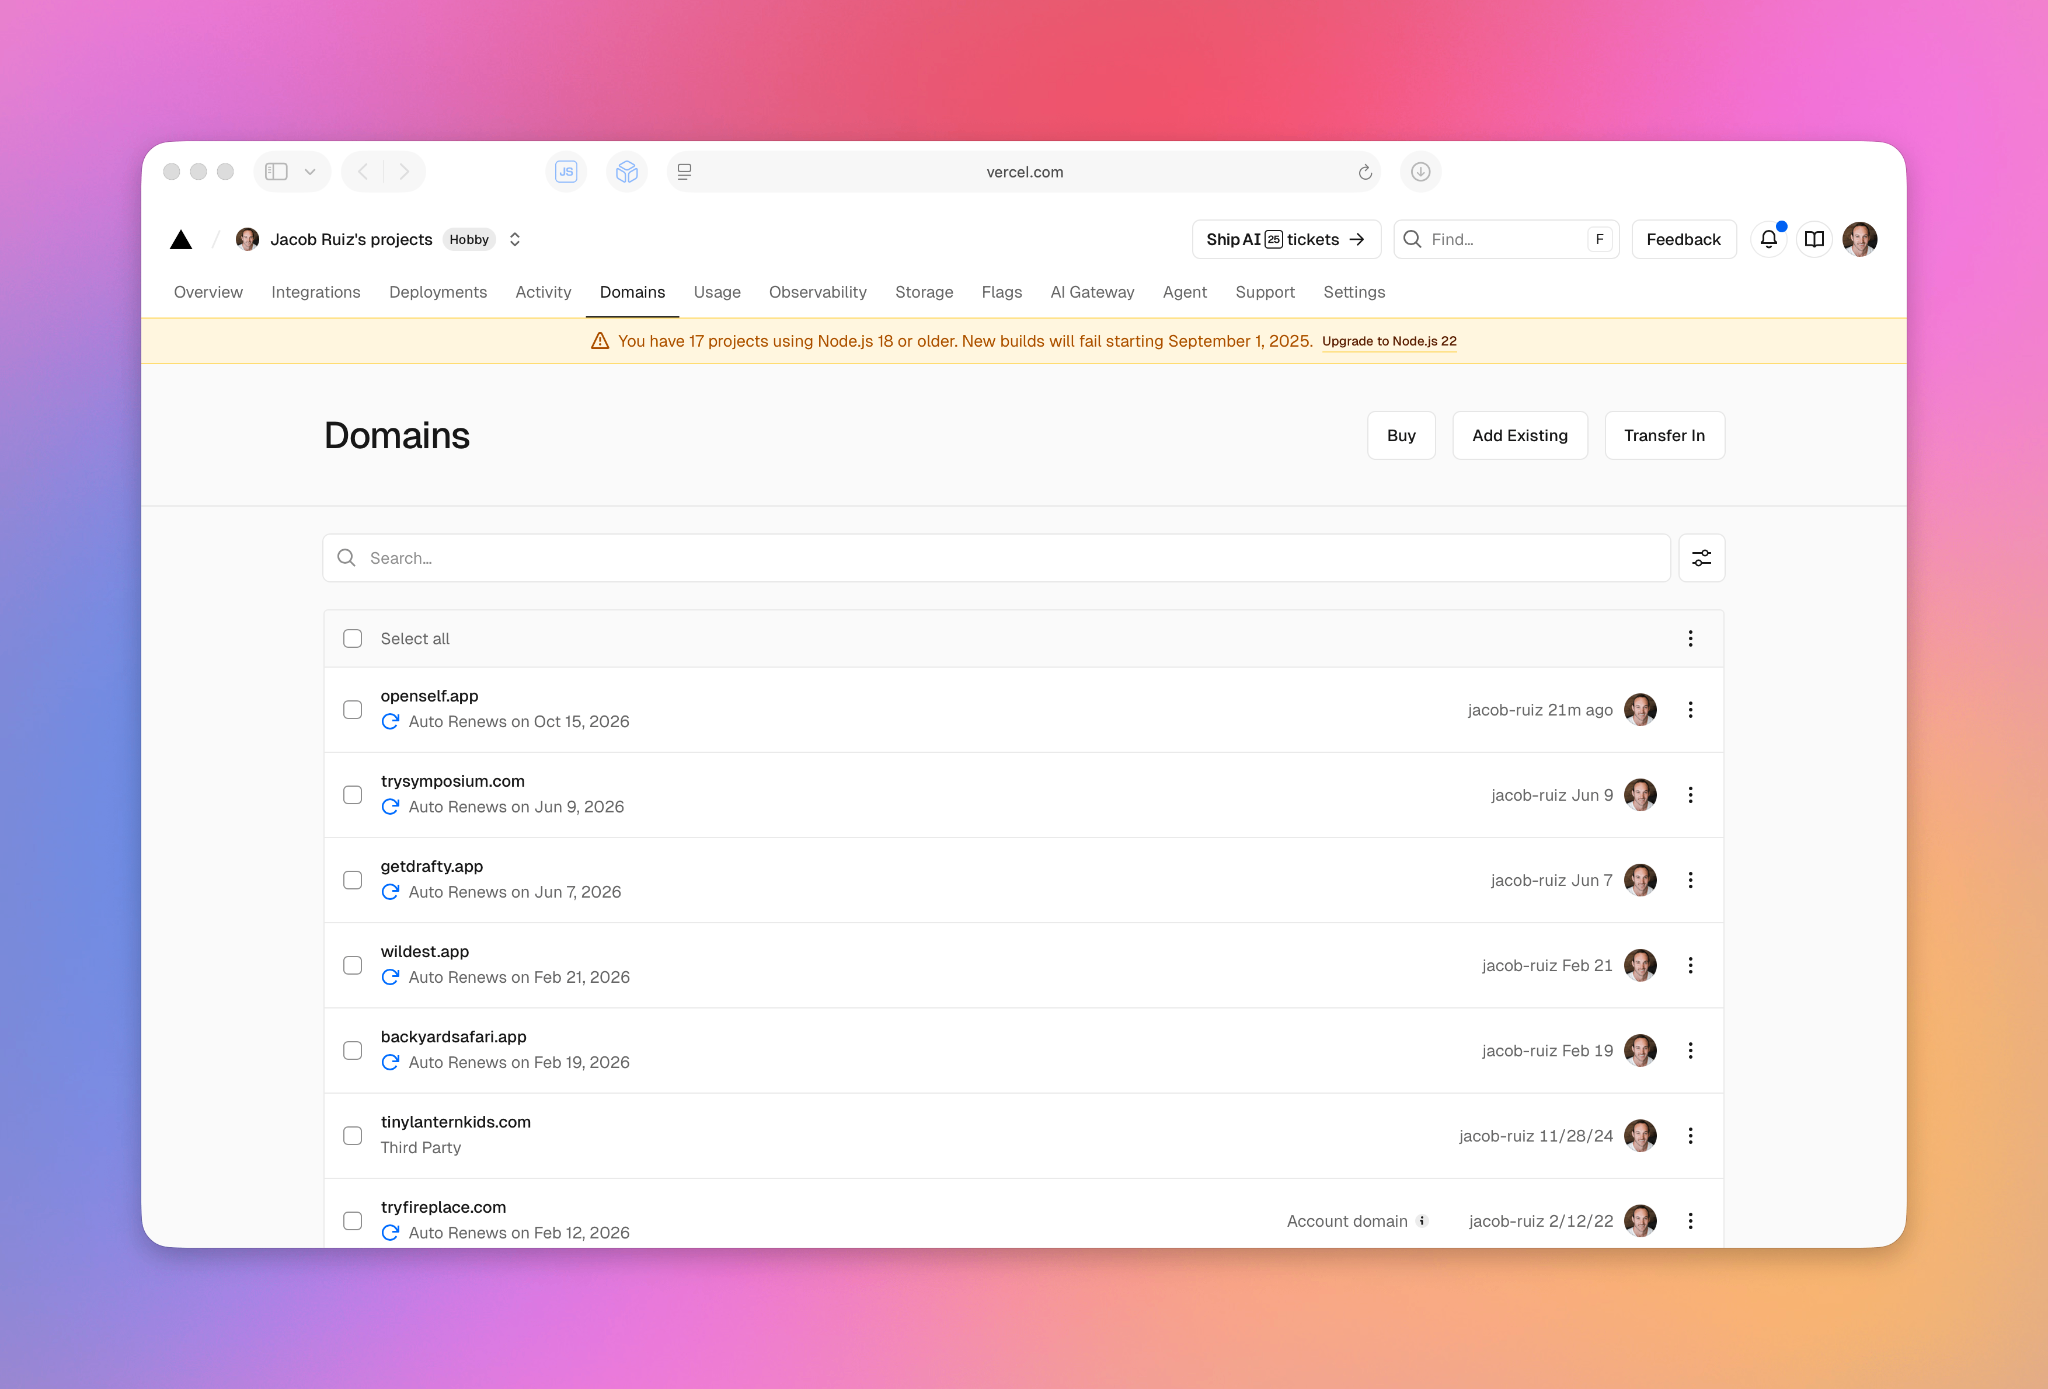The height and width of the screenshot is (1389, 2048).
Task: Select the wildest.app domain checkbox
Action: coord(353,965)
